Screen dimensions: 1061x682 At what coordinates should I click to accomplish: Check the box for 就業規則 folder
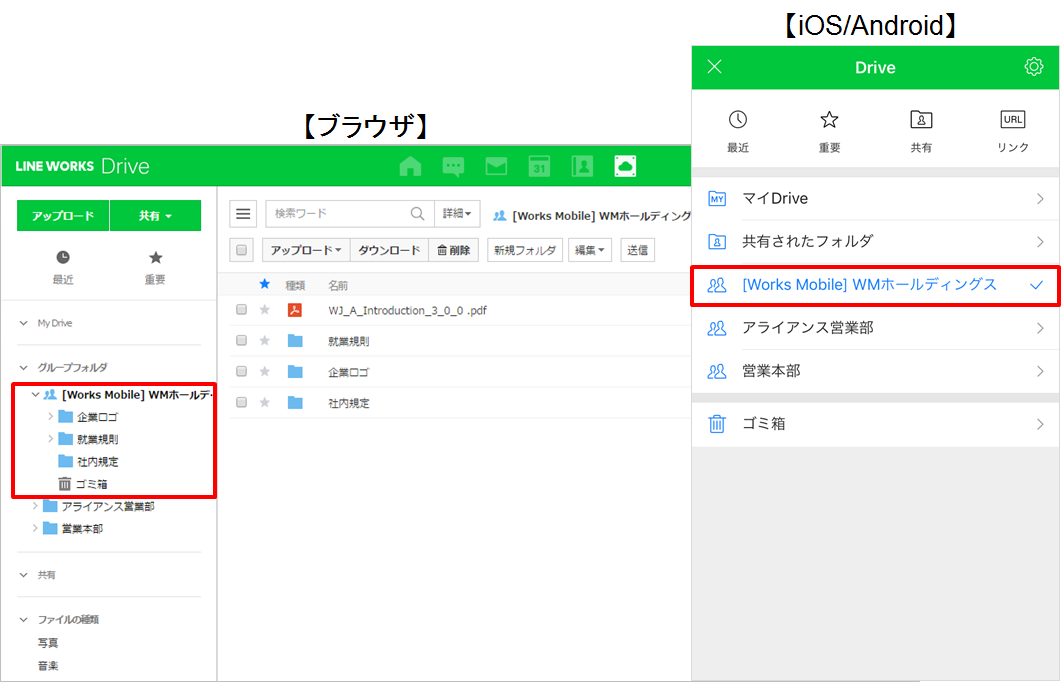(x=241, y=341)
